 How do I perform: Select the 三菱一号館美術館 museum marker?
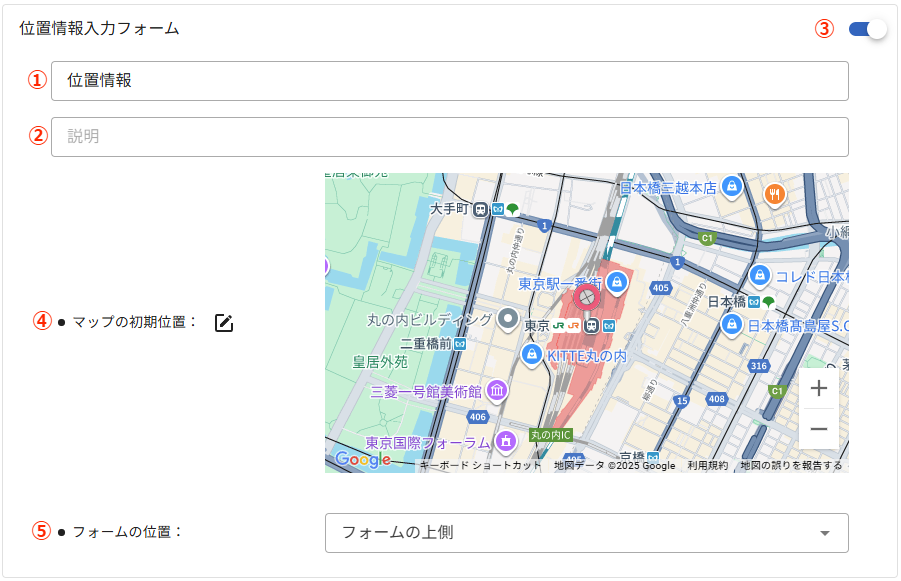496,391
